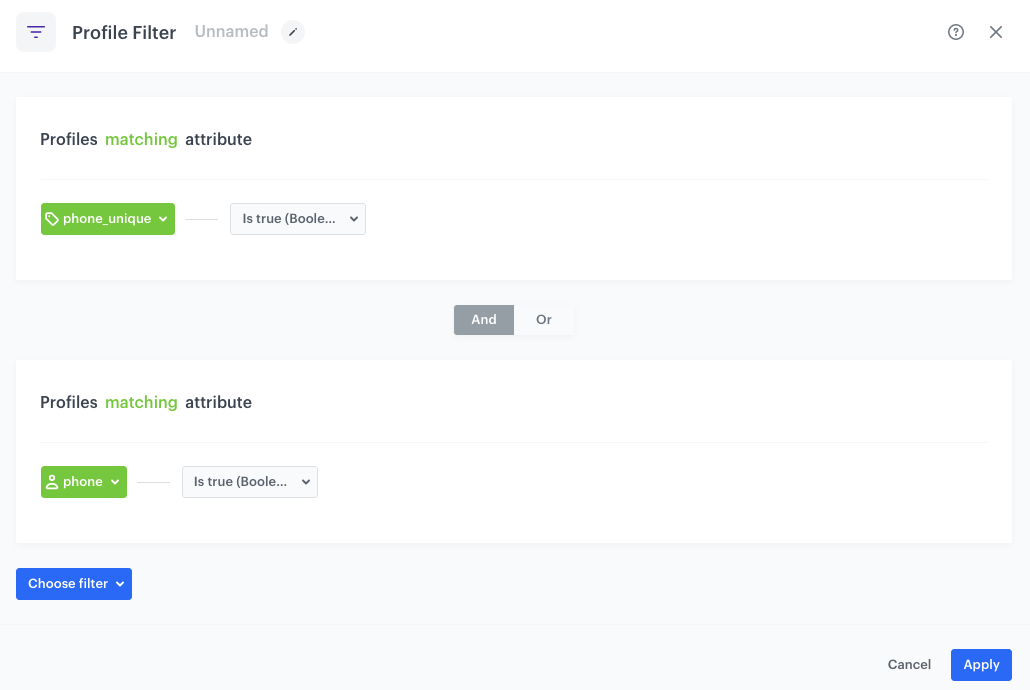Screen dimensions: 1030x690
Task: Close the Profile Filter dialog with the X icon
Action: click(996, 31)
